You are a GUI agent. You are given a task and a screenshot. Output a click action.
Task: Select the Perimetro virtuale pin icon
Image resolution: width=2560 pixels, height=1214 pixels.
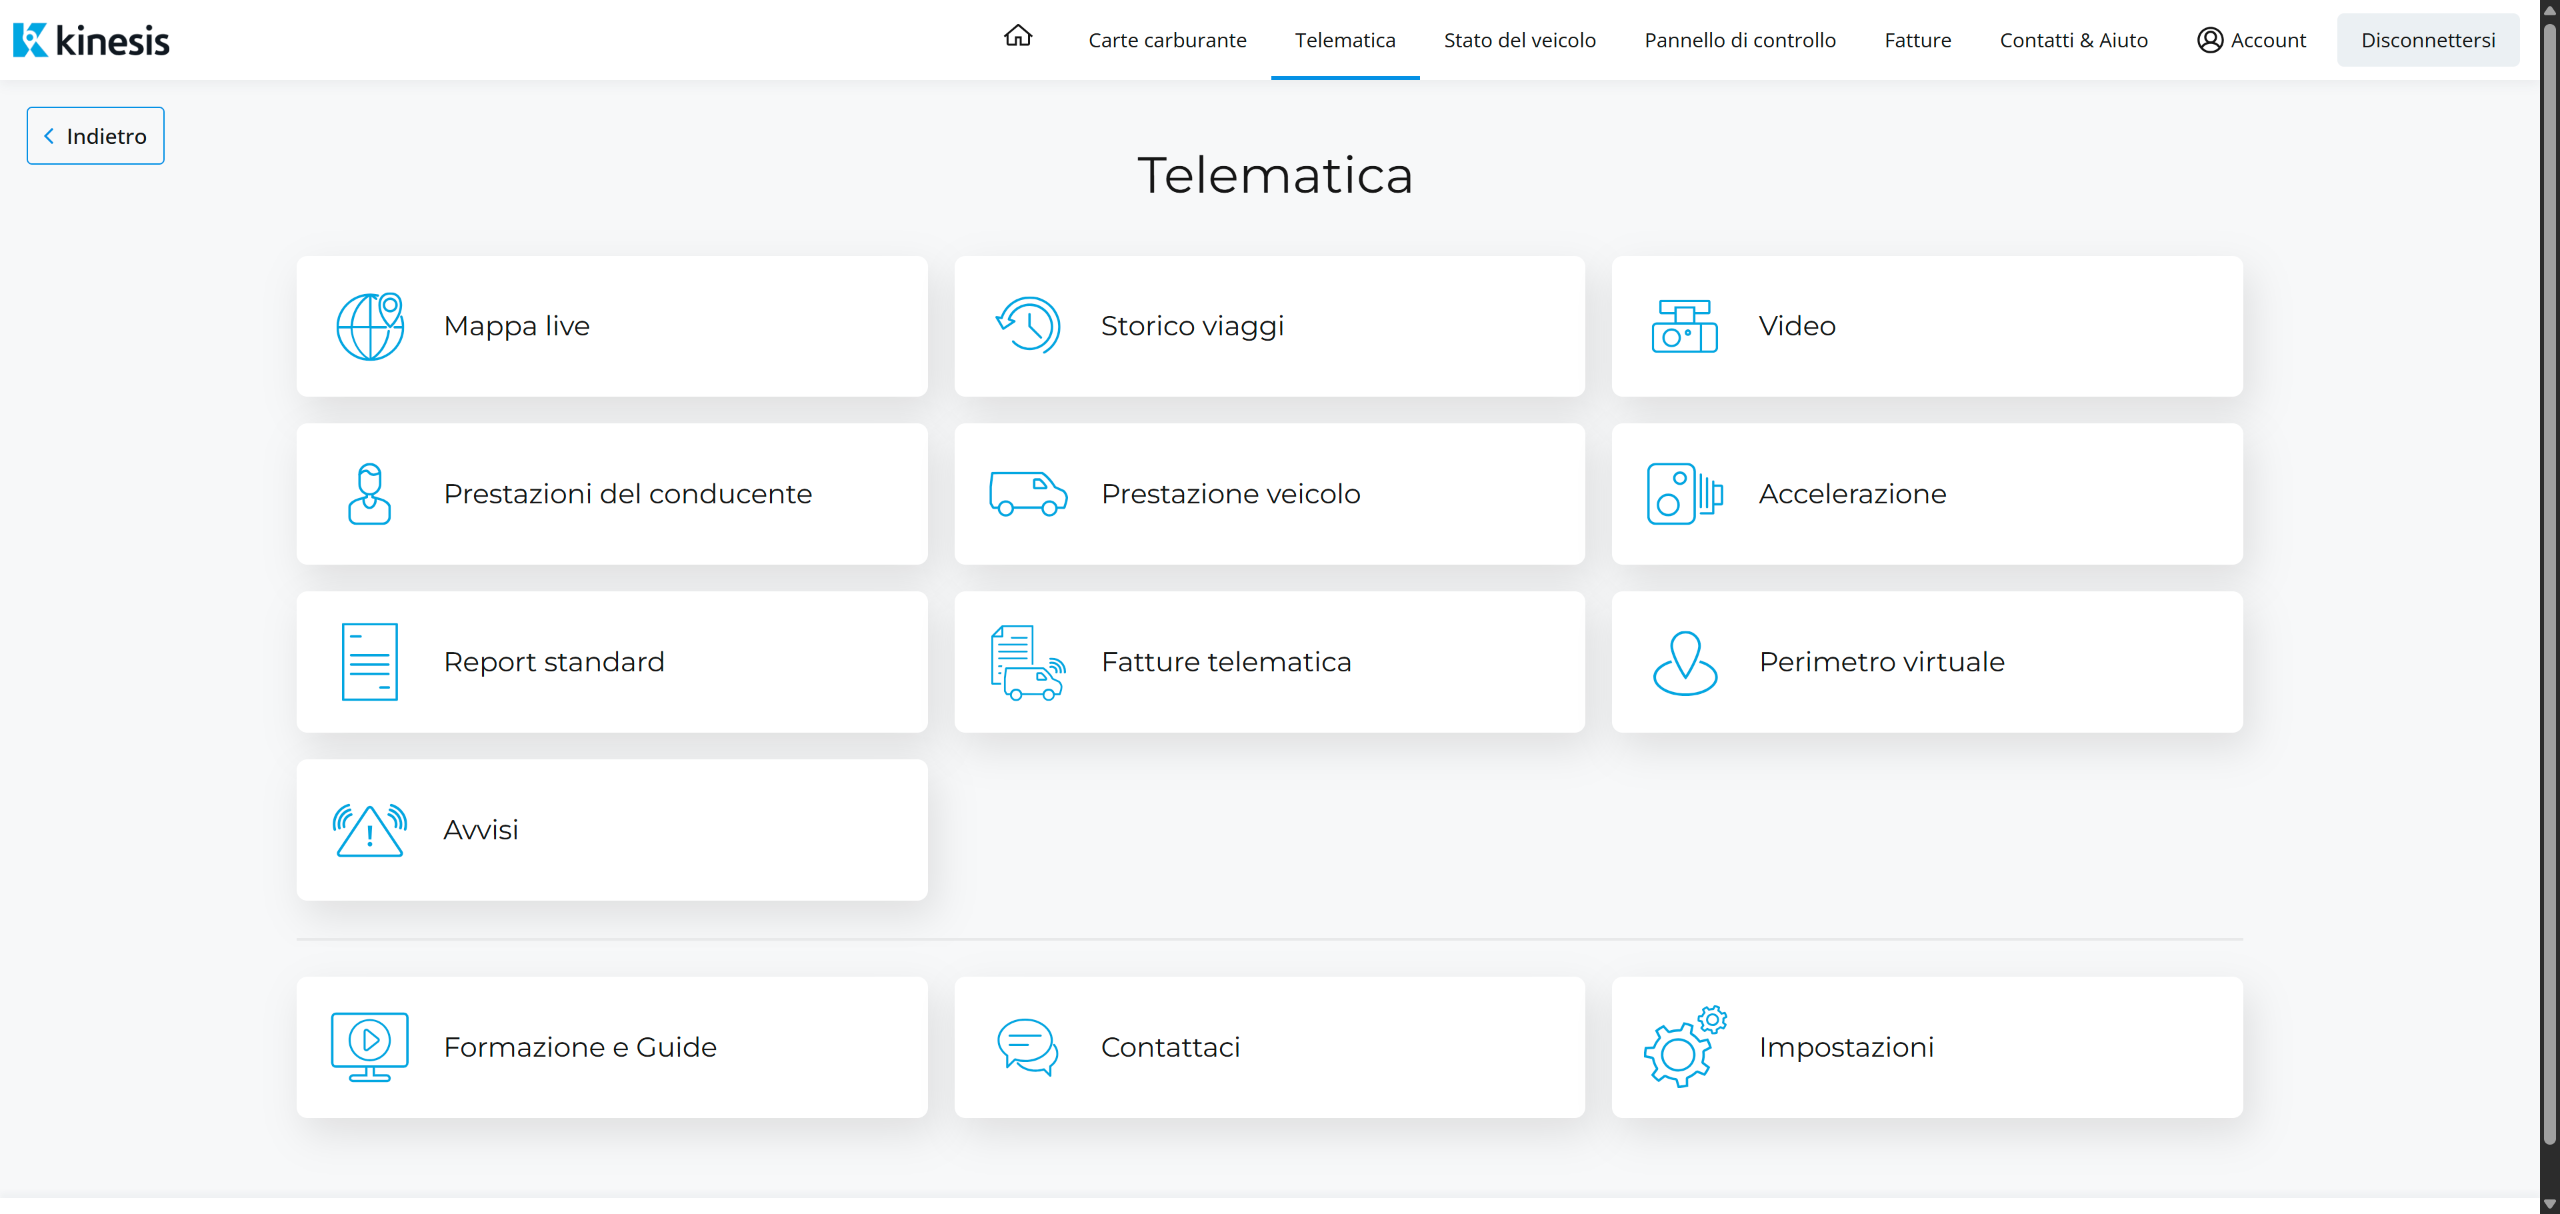(1684, 662)
